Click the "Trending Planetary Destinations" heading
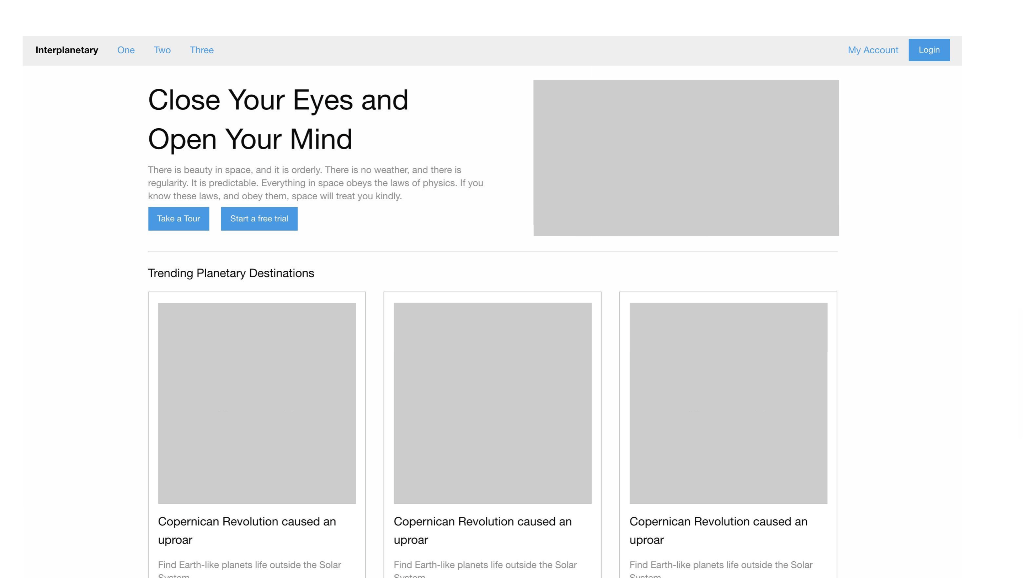1024x578 pixels. point(231,273)
